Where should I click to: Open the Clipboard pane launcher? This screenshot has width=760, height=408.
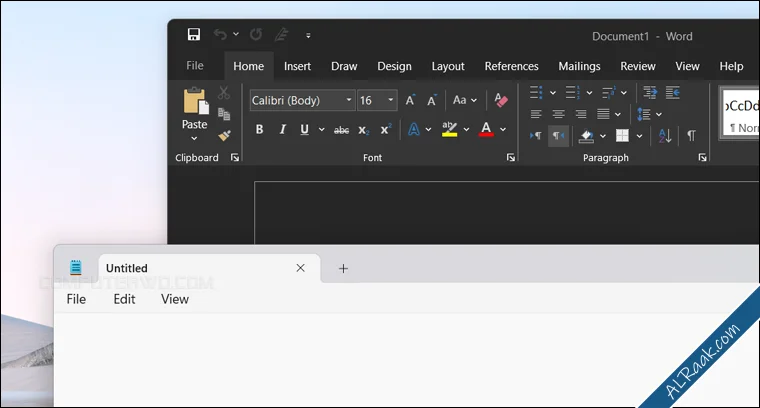pyautogui.click(x=235, y=157)
